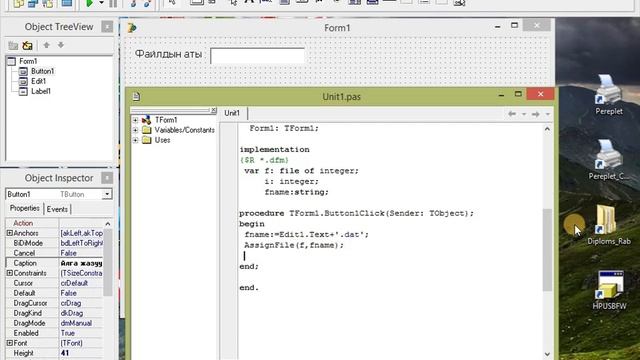This screenshot has width=640, height=360.
Task: Click the Object Inspector scrollbar up arrow
Action: [x=108, y=224]
